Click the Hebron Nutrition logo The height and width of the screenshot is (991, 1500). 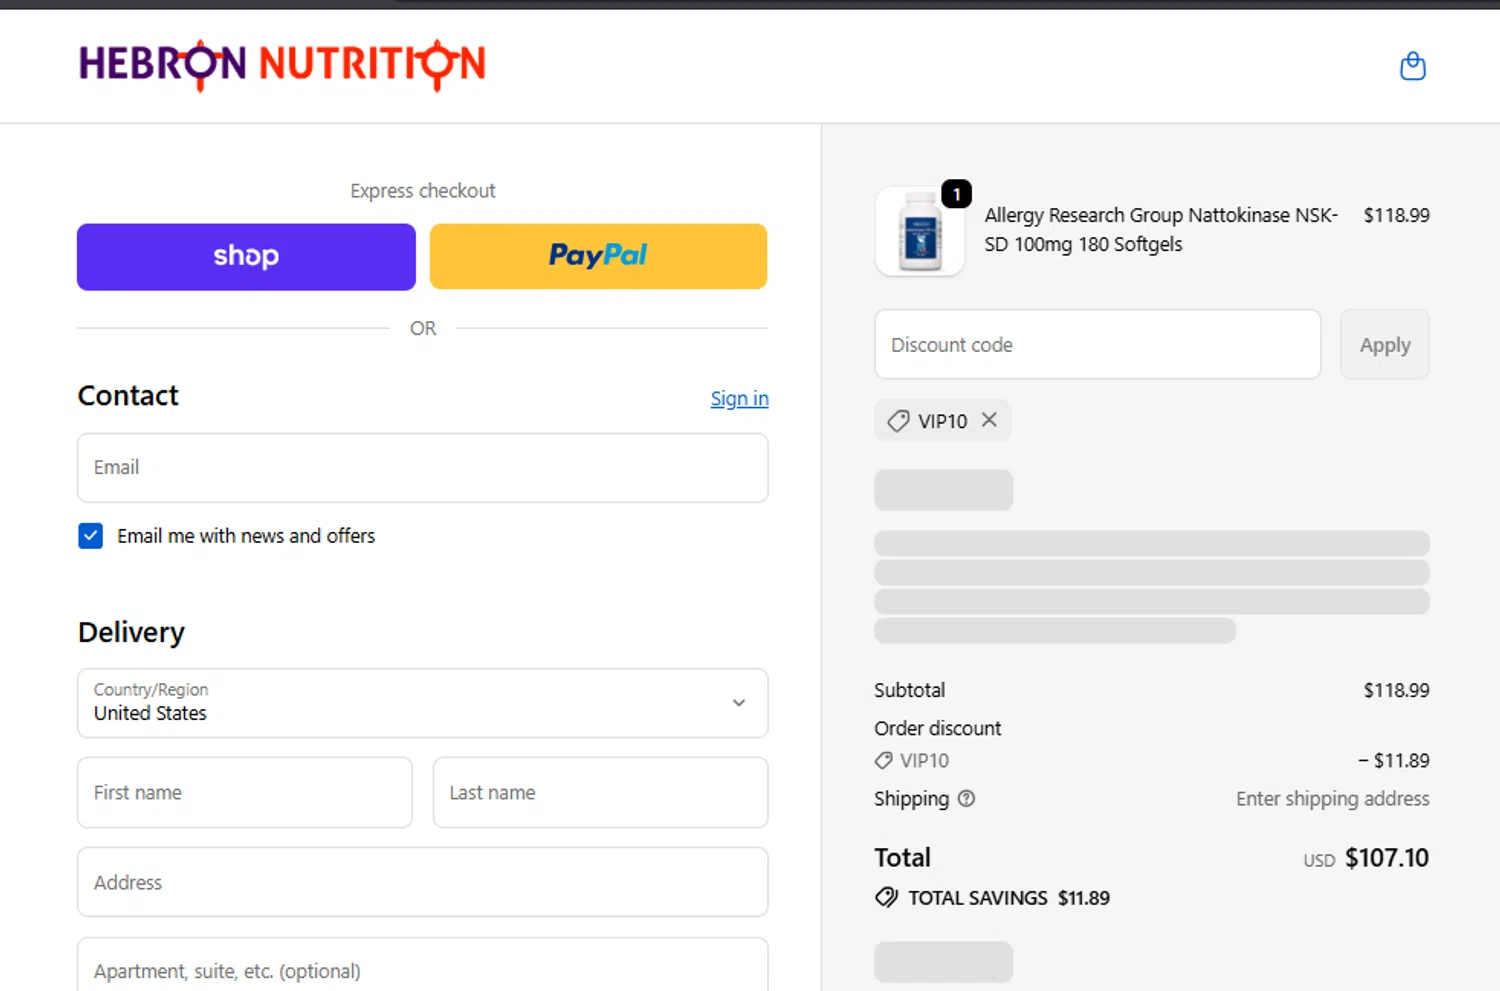click(282, 65)
